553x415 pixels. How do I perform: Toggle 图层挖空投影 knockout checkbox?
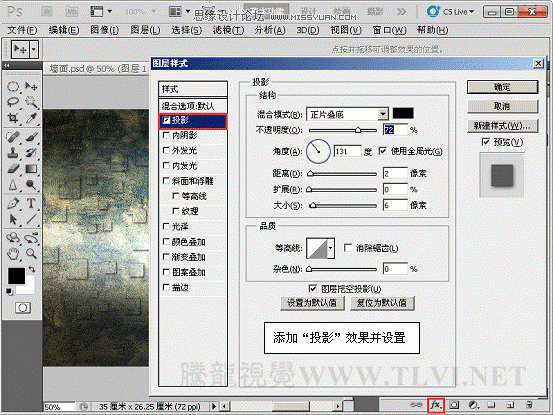pos(312,289)
